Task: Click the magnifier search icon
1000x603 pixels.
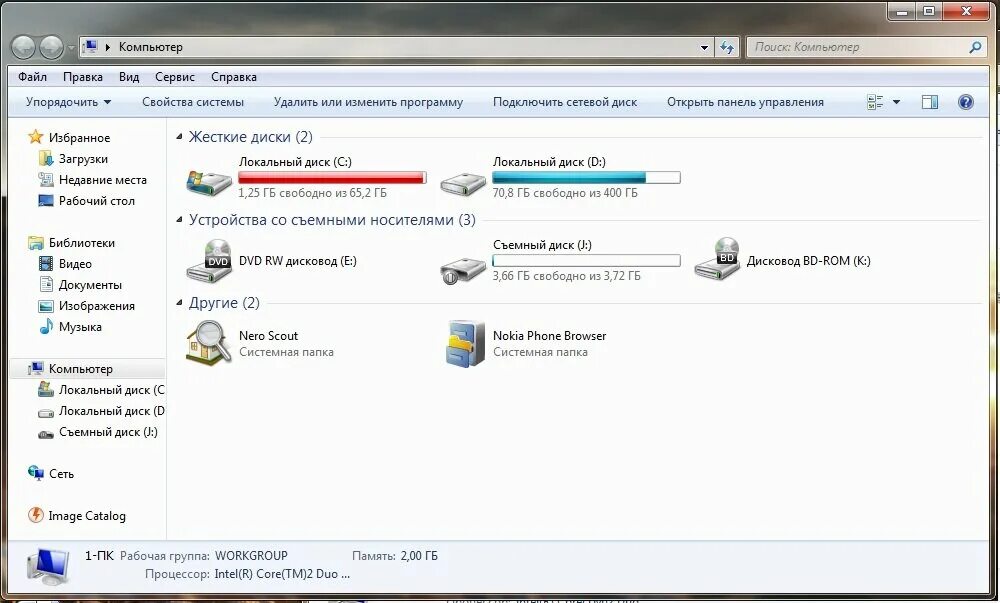Action: [x=974, y=47]
